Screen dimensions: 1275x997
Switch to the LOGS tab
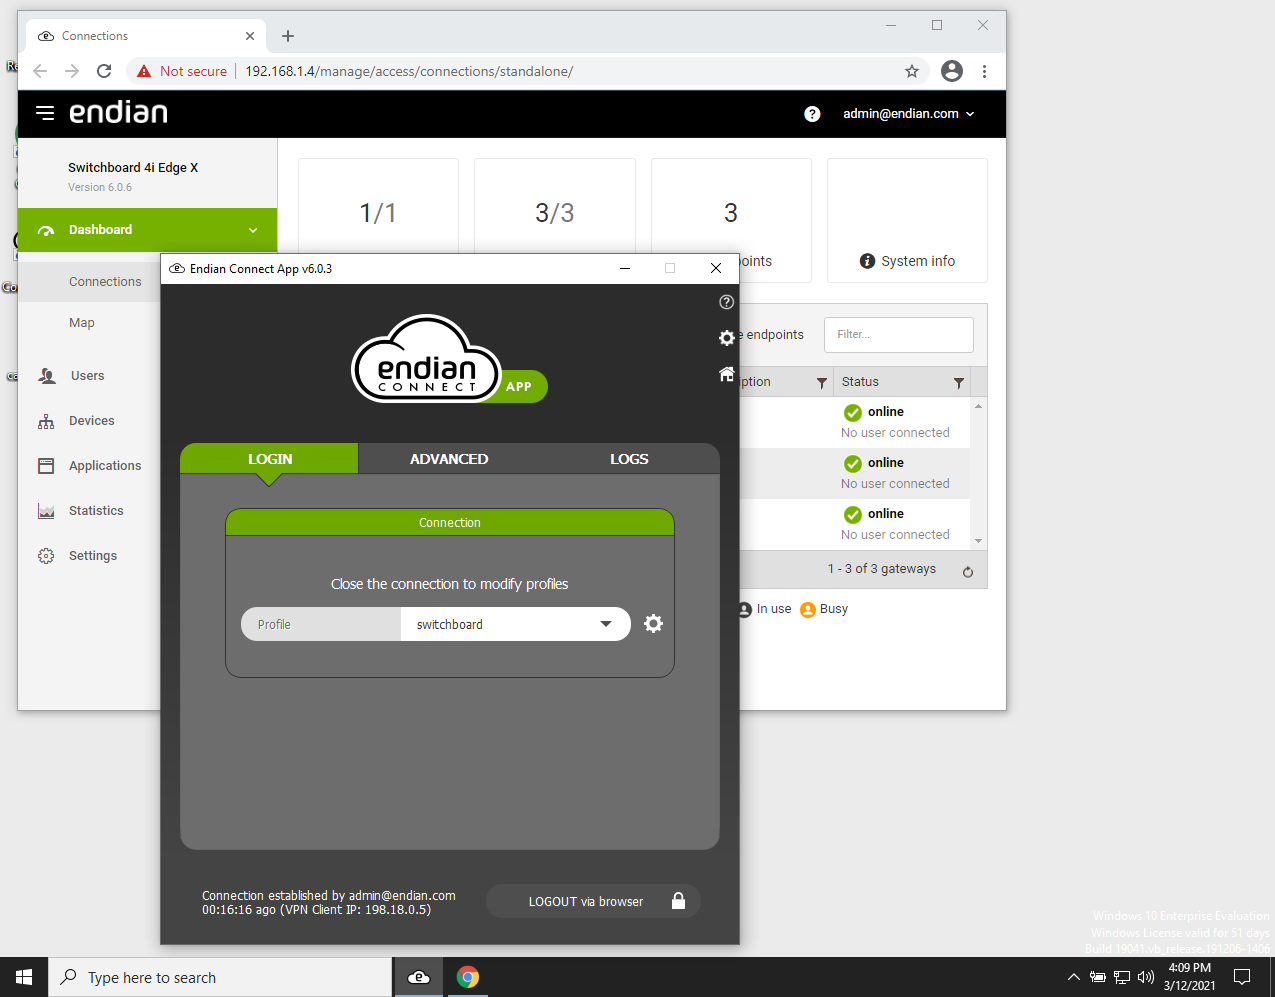(629, 459)
